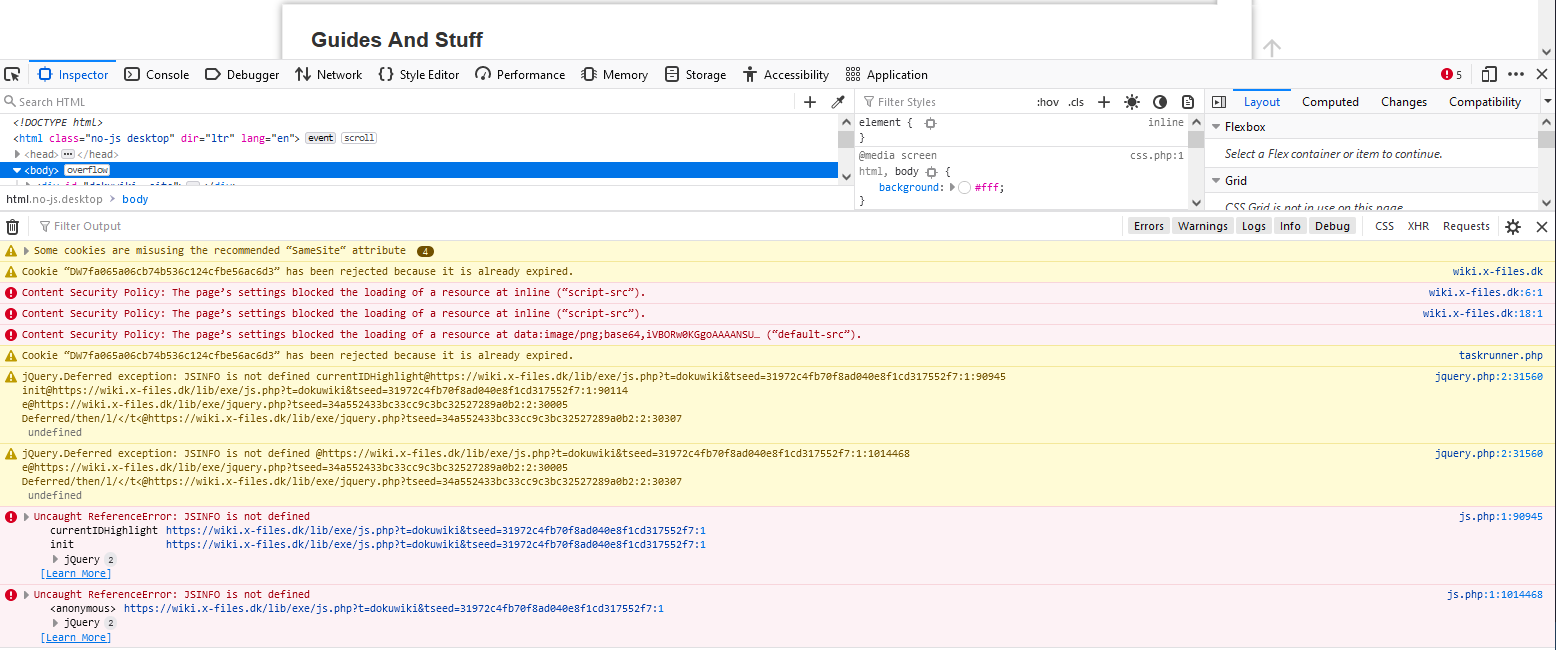Open console settings with the gear icon
The image size is (1556, 650).
[1512, 226]
